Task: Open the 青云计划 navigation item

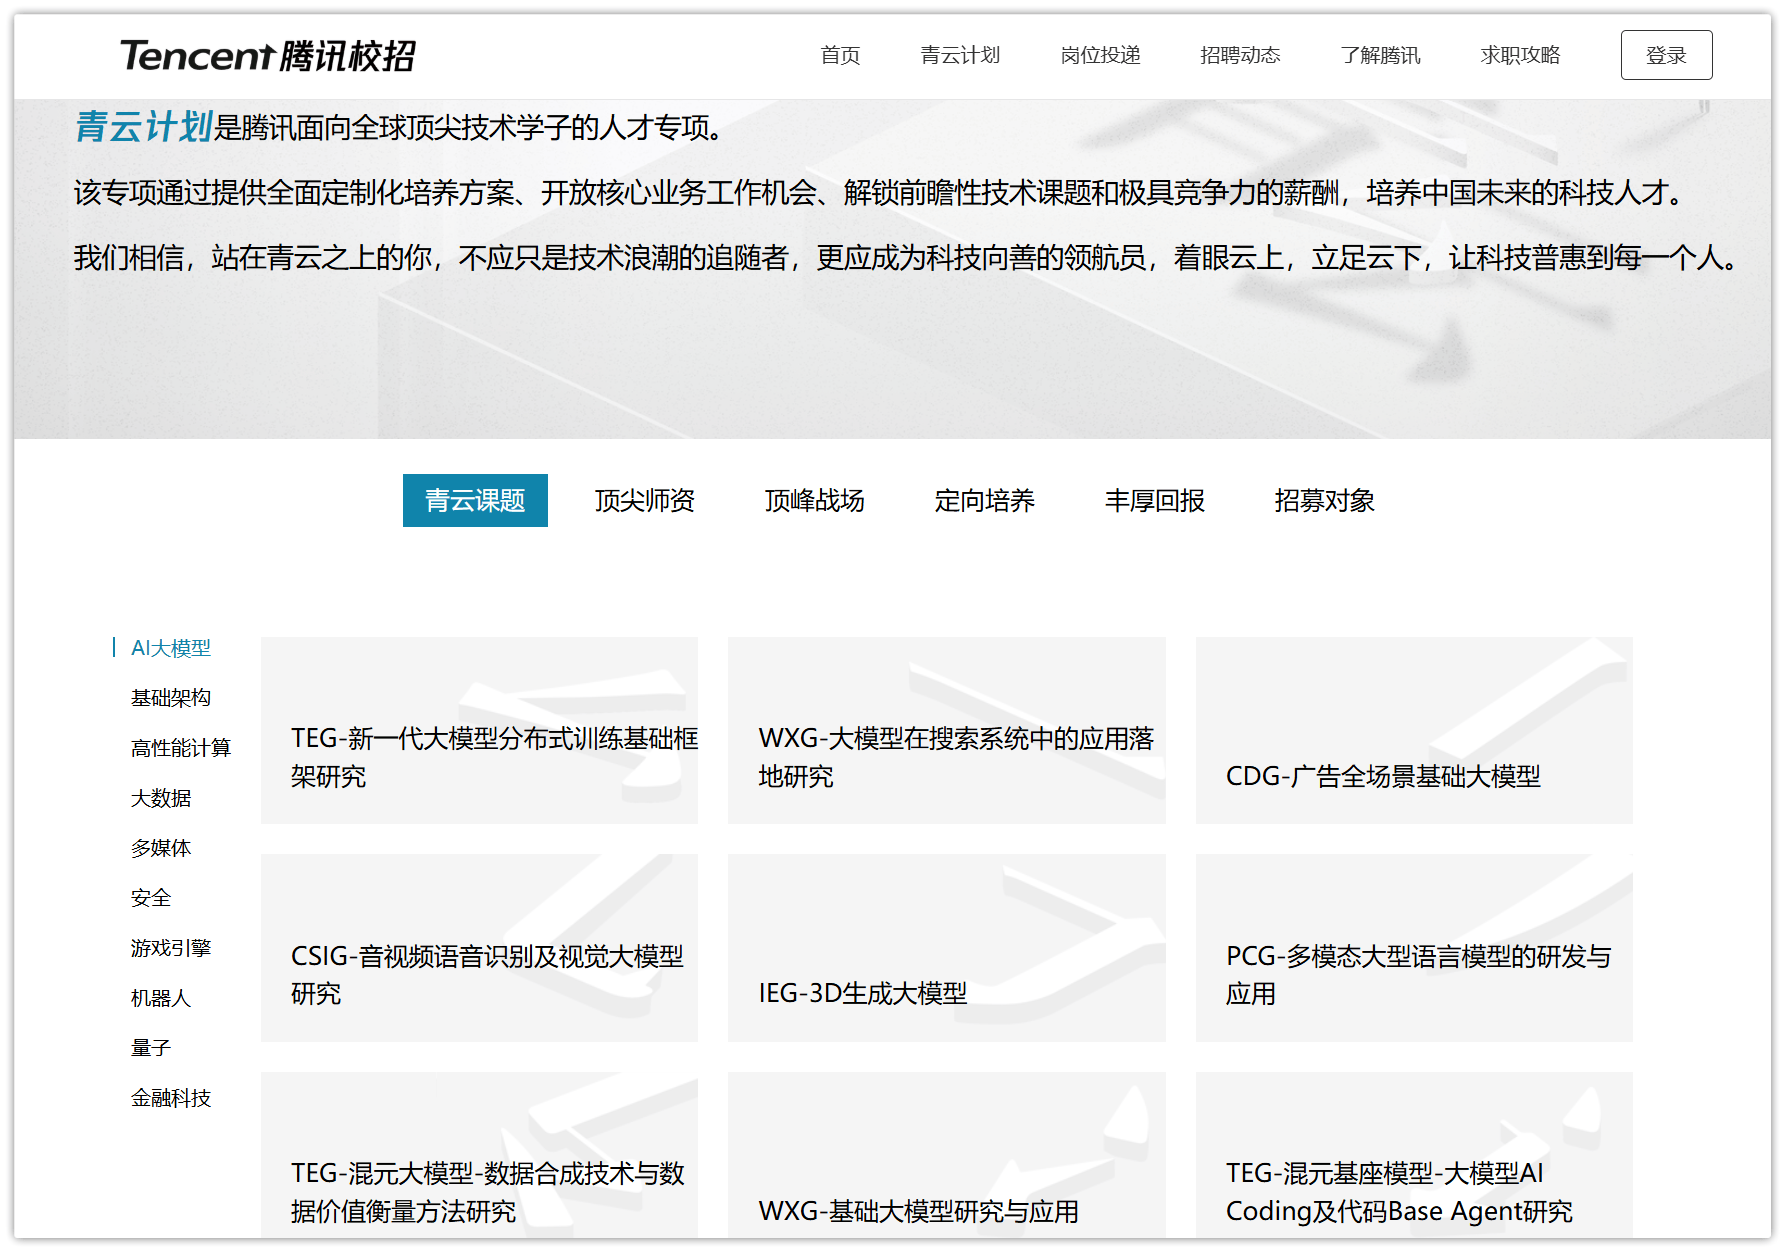Action: 960,55
